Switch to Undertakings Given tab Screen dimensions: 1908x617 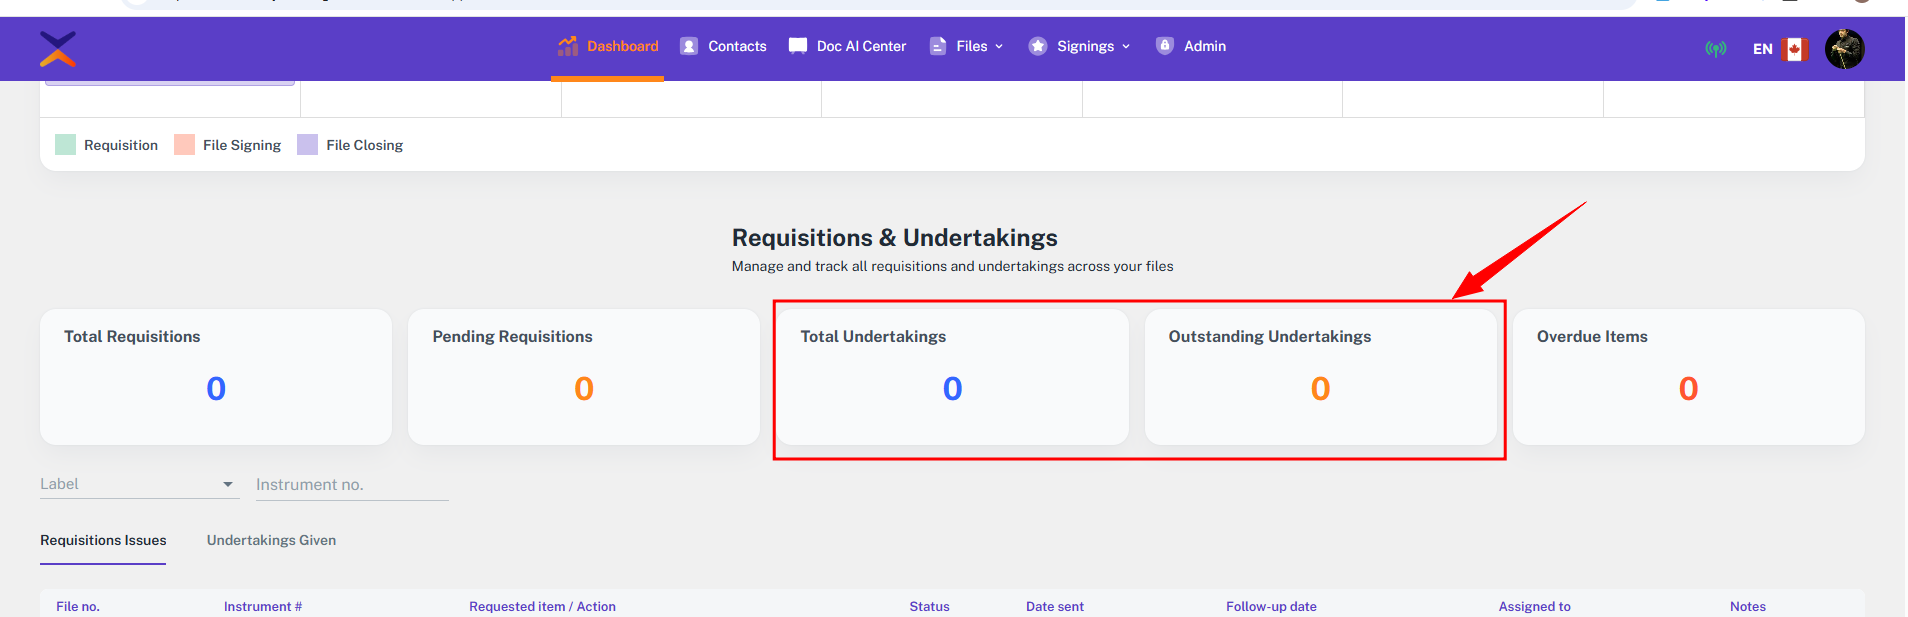point(271,540)
